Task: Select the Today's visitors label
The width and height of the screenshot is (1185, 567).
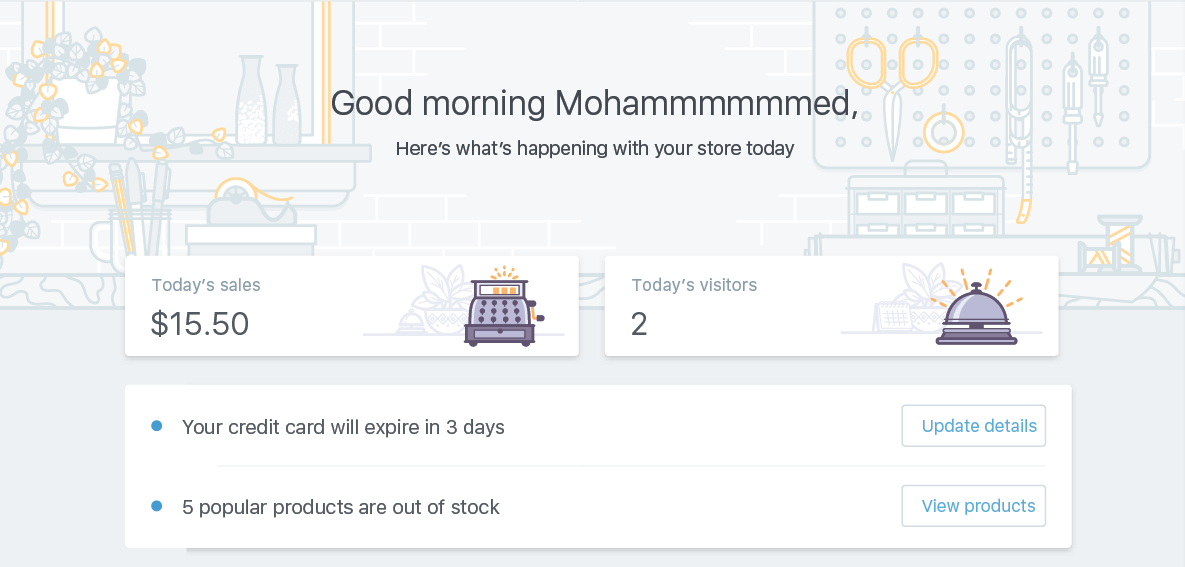Action: click(x=694, y=285)
